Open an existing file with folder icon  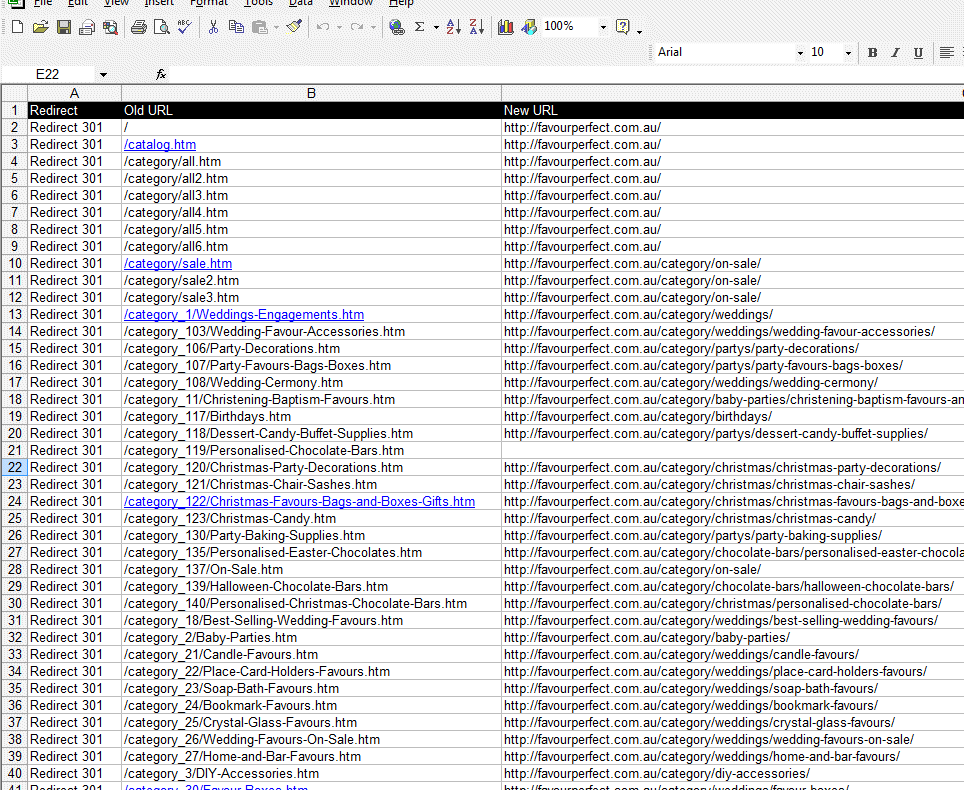[x=41, y=27]
